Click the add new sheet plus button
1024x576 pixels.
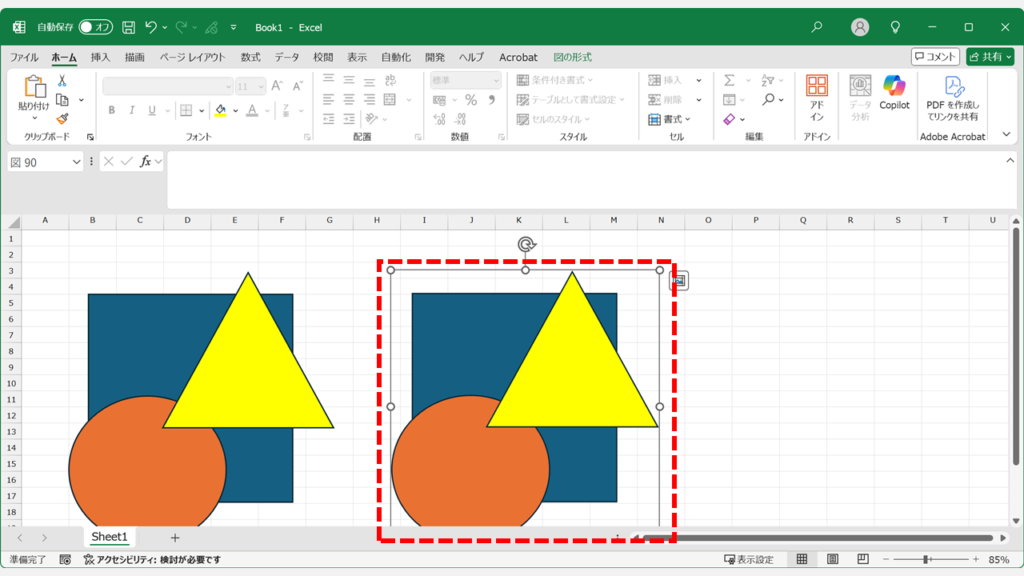click(x=175, y=538)
